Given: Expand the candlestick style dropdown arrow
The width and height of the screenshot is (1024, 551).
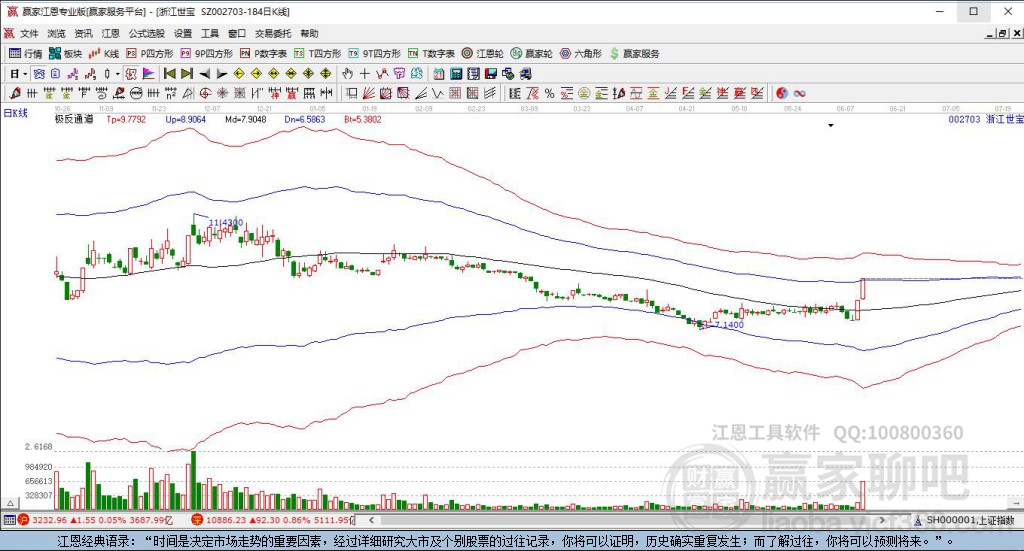Looking at the screenshot, I should (x=118, y=74).
